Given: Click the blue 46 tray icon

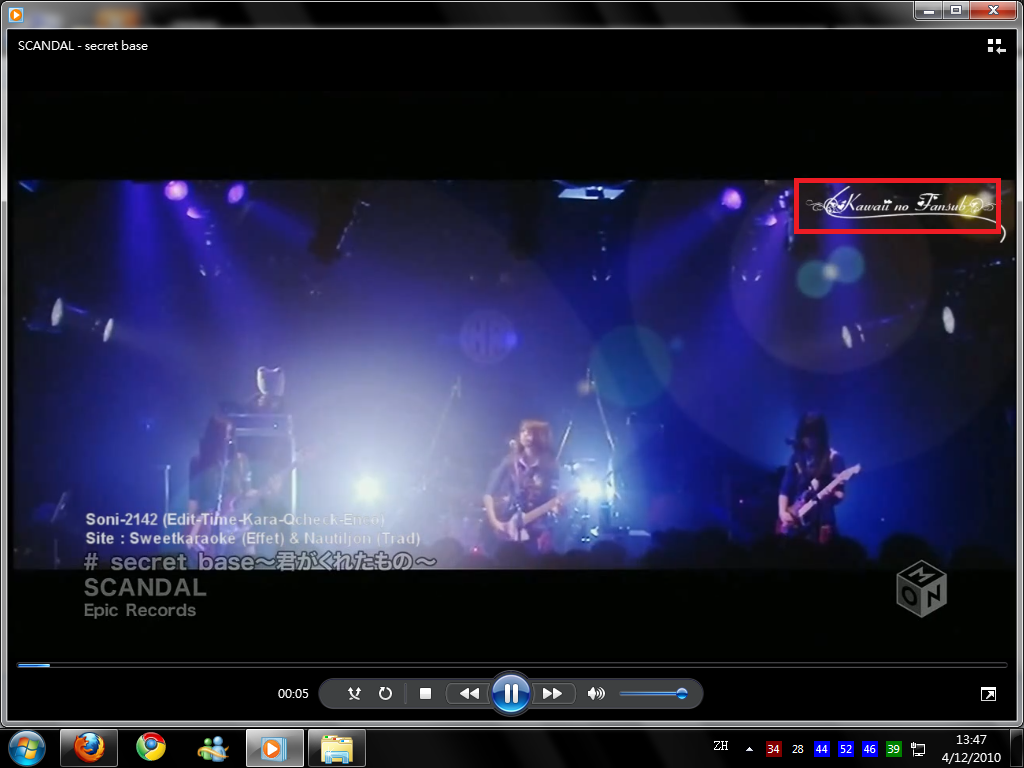Looking at the screenshot, I should pyautogui.click(x=869, y=749).
